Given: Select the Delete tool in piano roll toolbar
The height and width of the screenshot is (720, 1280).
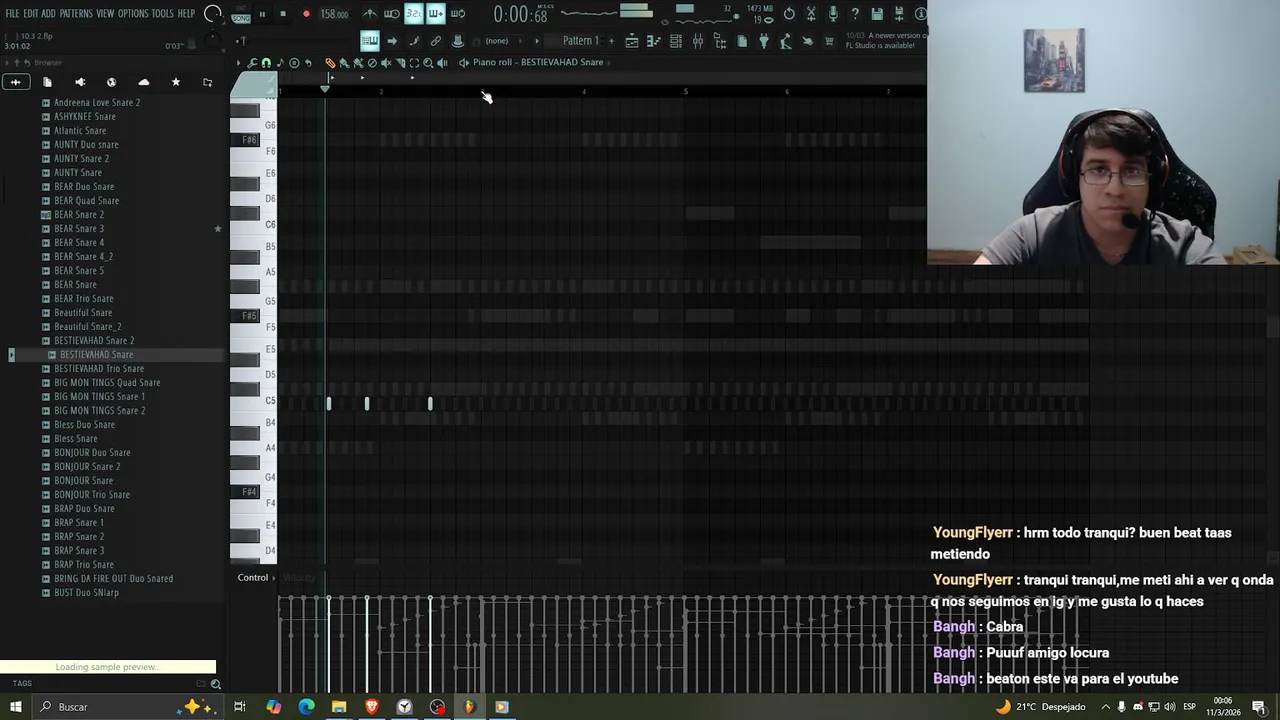Looking at the screenshot, I should click(x=372, y=62).
